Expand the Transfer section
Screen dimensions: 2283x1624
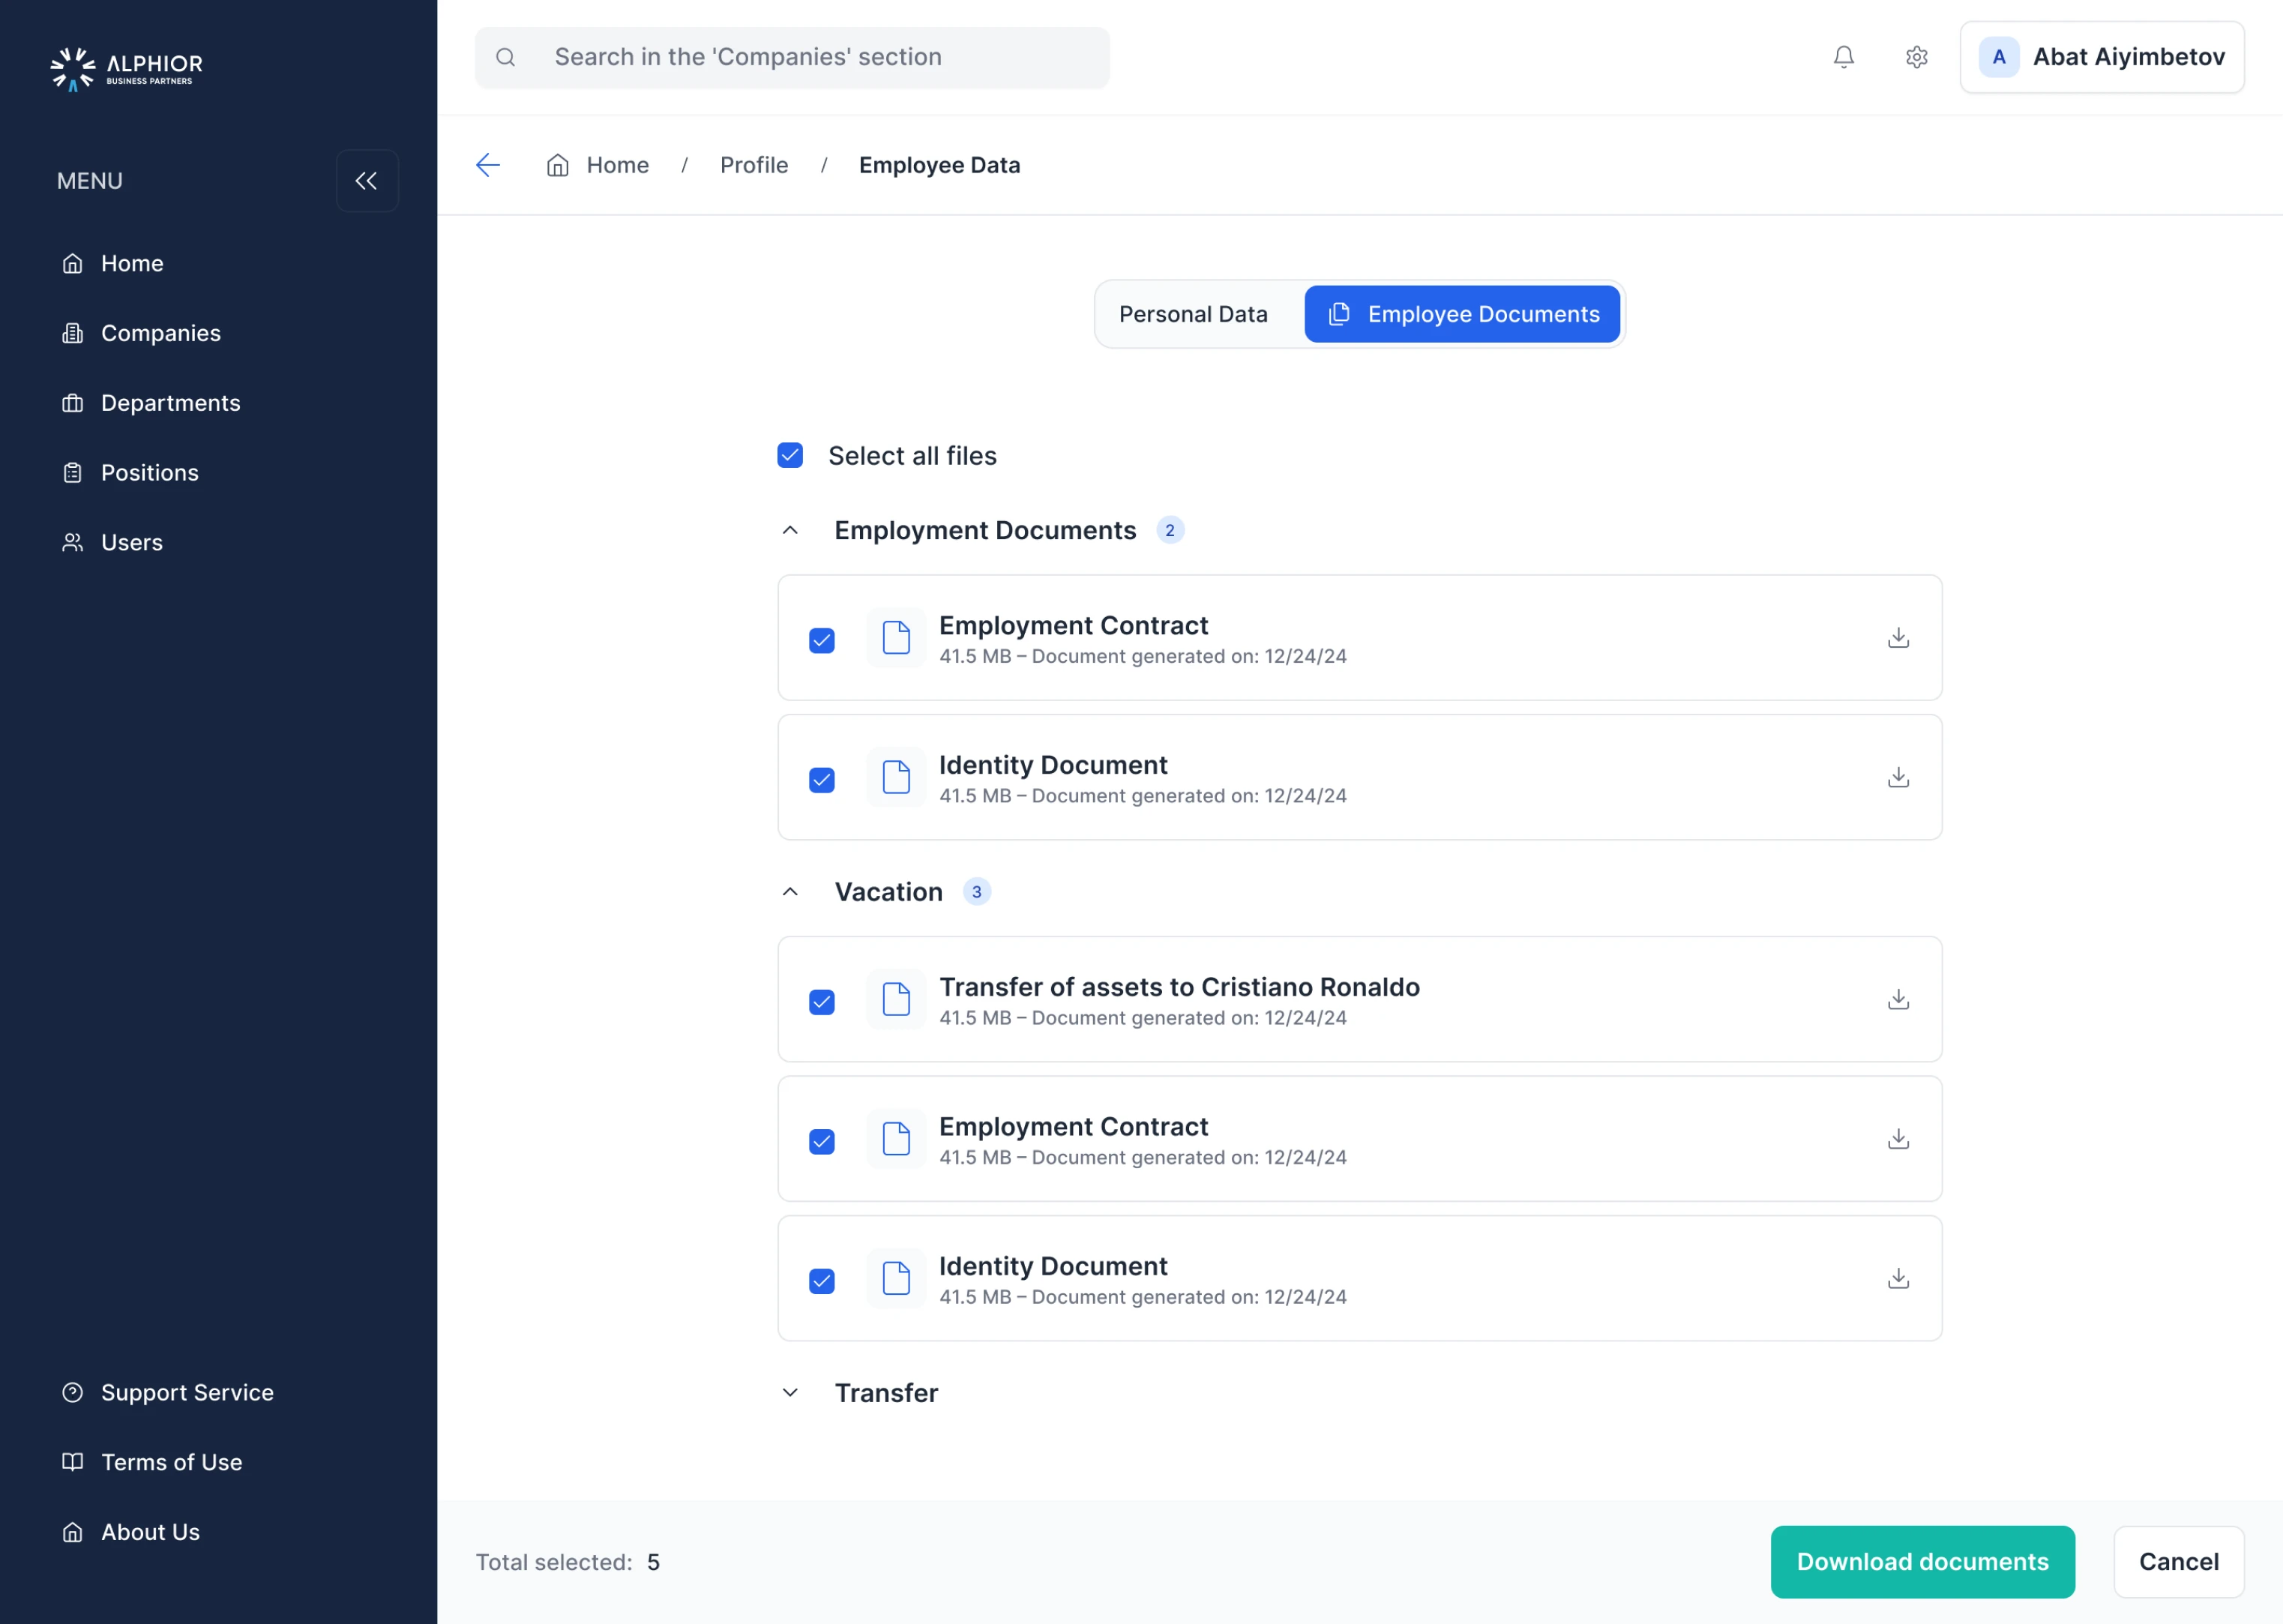(790, 1393)
